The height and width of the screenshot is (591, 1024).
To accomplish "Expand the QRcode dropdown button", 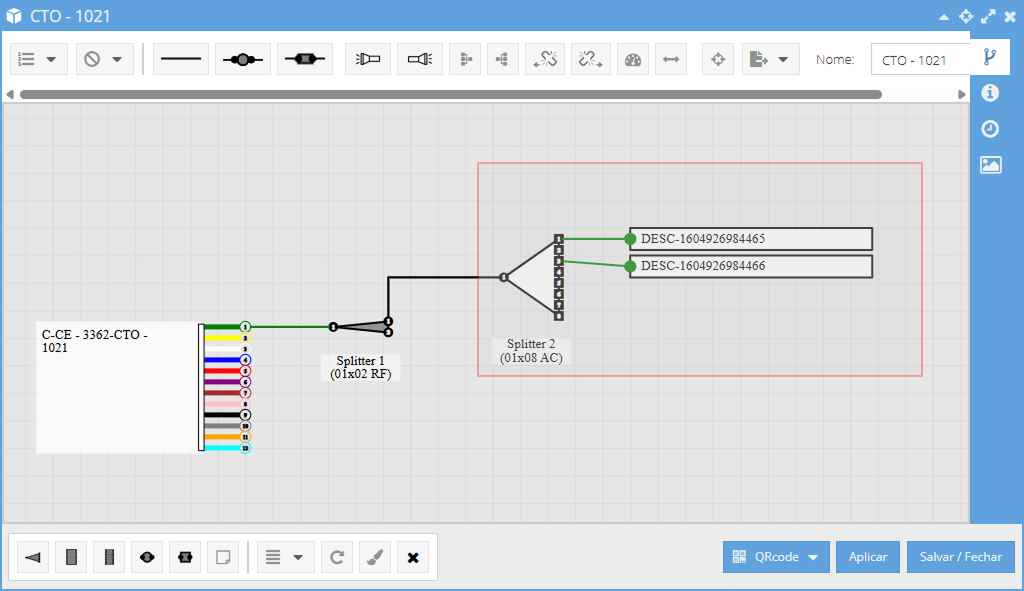I will [776, 557].
